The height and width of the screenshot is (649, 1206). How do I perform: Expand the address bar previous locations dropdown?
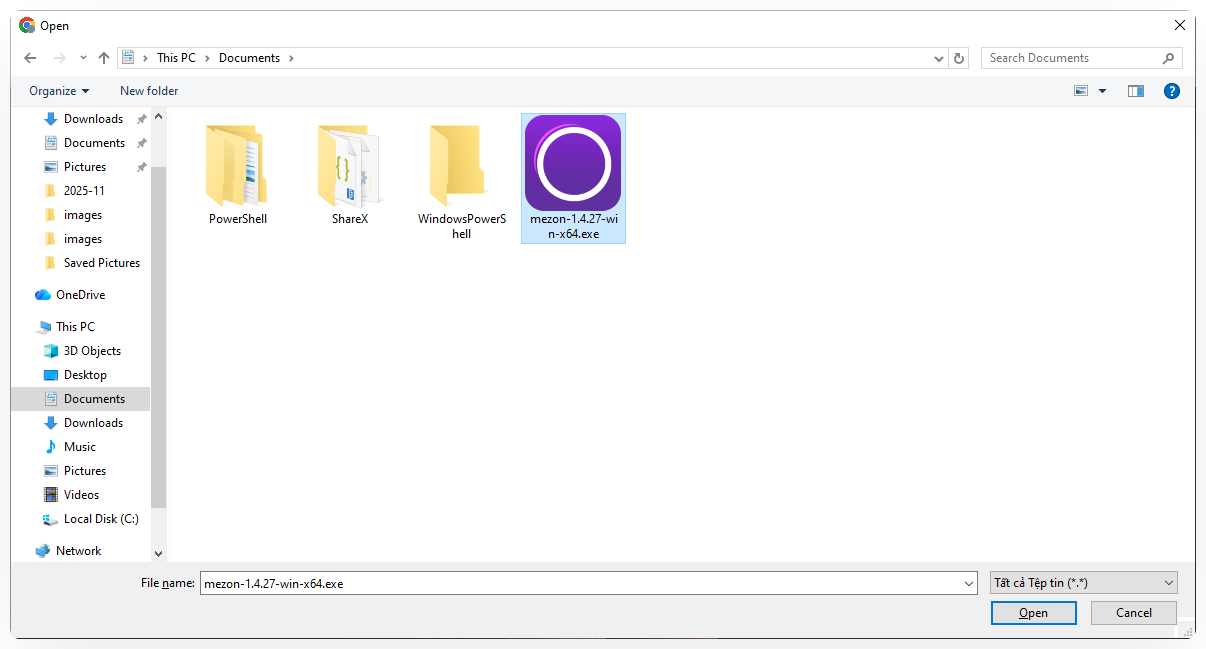[x=939, y=58]
